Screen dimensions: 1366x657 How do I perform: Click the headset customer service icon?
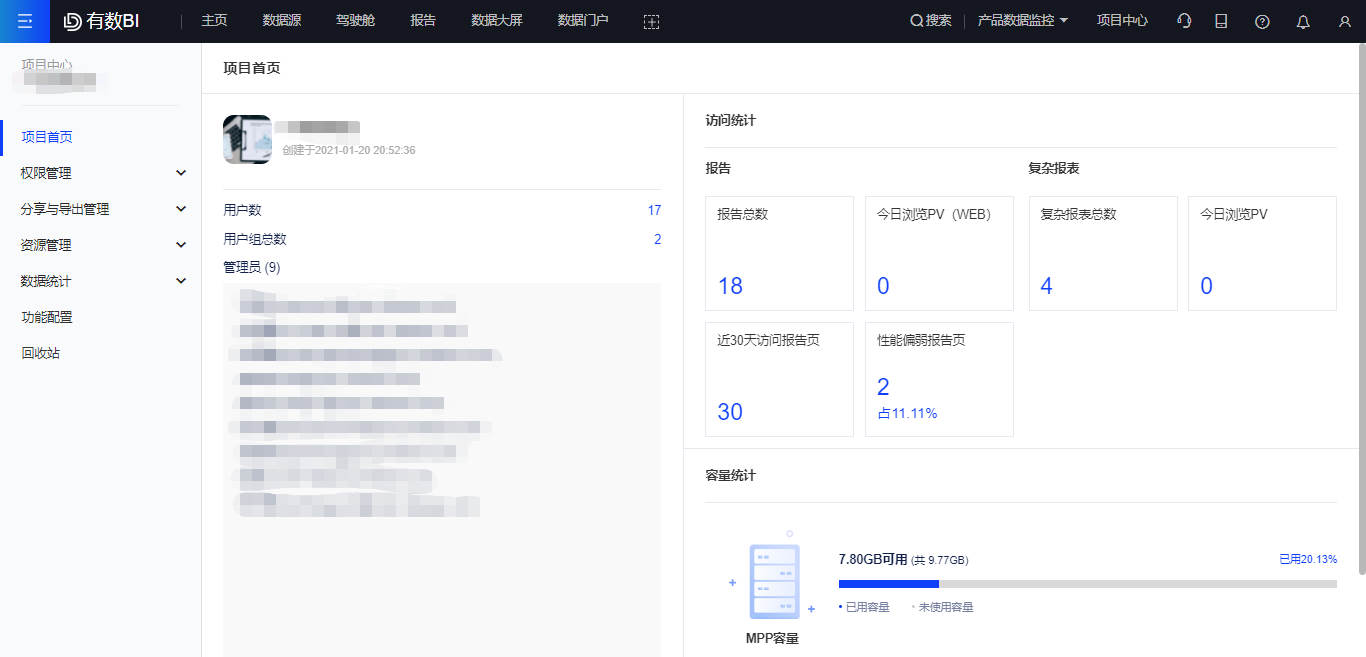pyautogui.click(x=1184, y=20)
